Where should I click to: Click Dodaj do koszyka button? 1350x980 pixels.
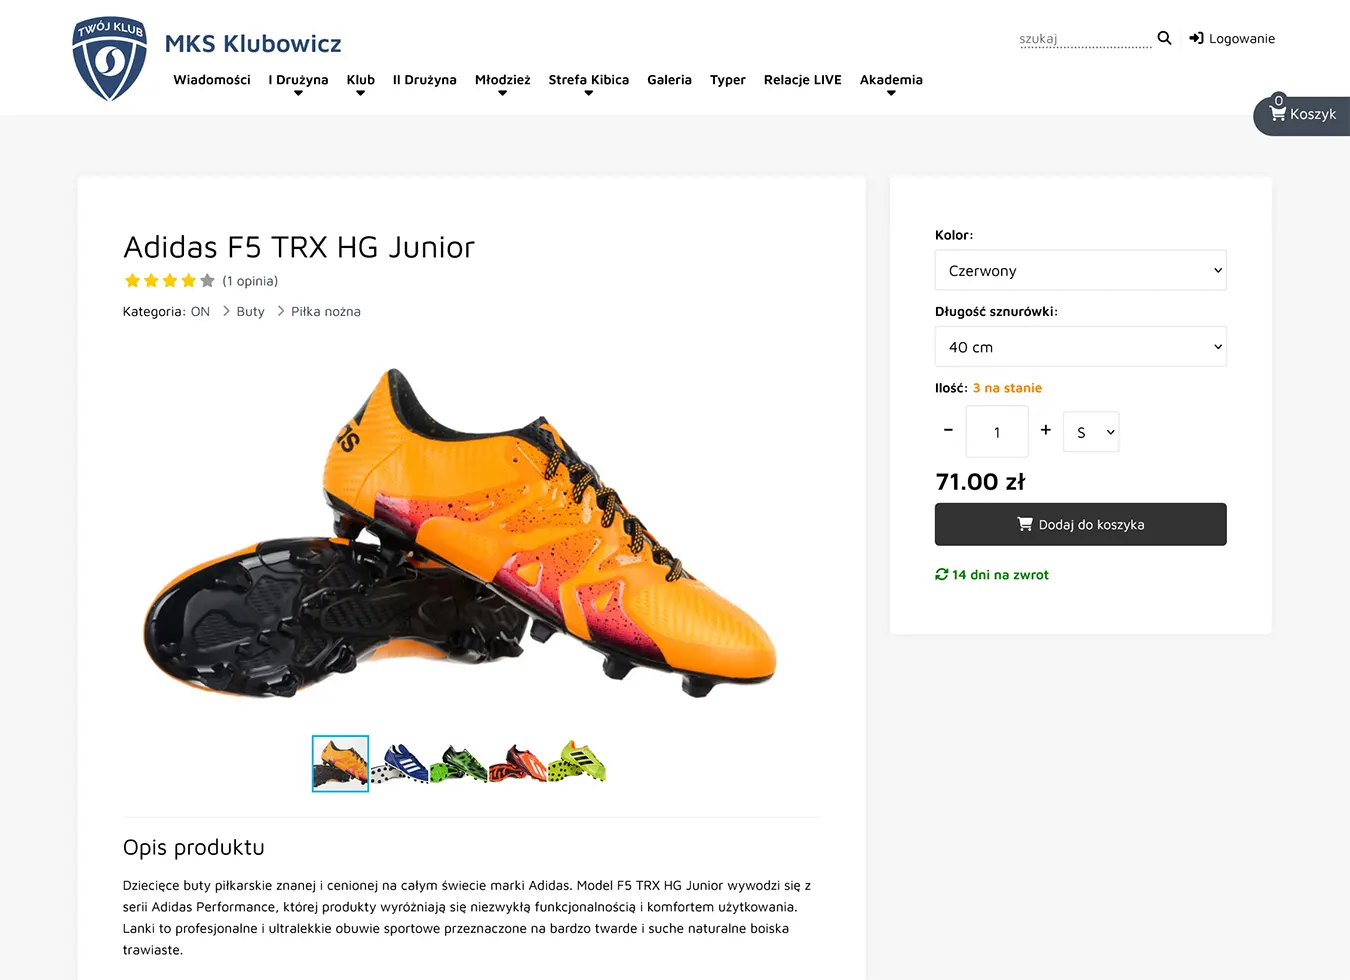point(1080,524)
